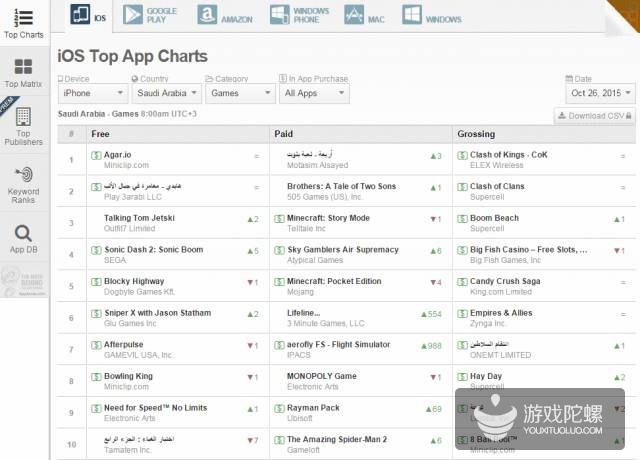Click the Download CSV button
Screen dimensions: 640x460
[595, 116]
